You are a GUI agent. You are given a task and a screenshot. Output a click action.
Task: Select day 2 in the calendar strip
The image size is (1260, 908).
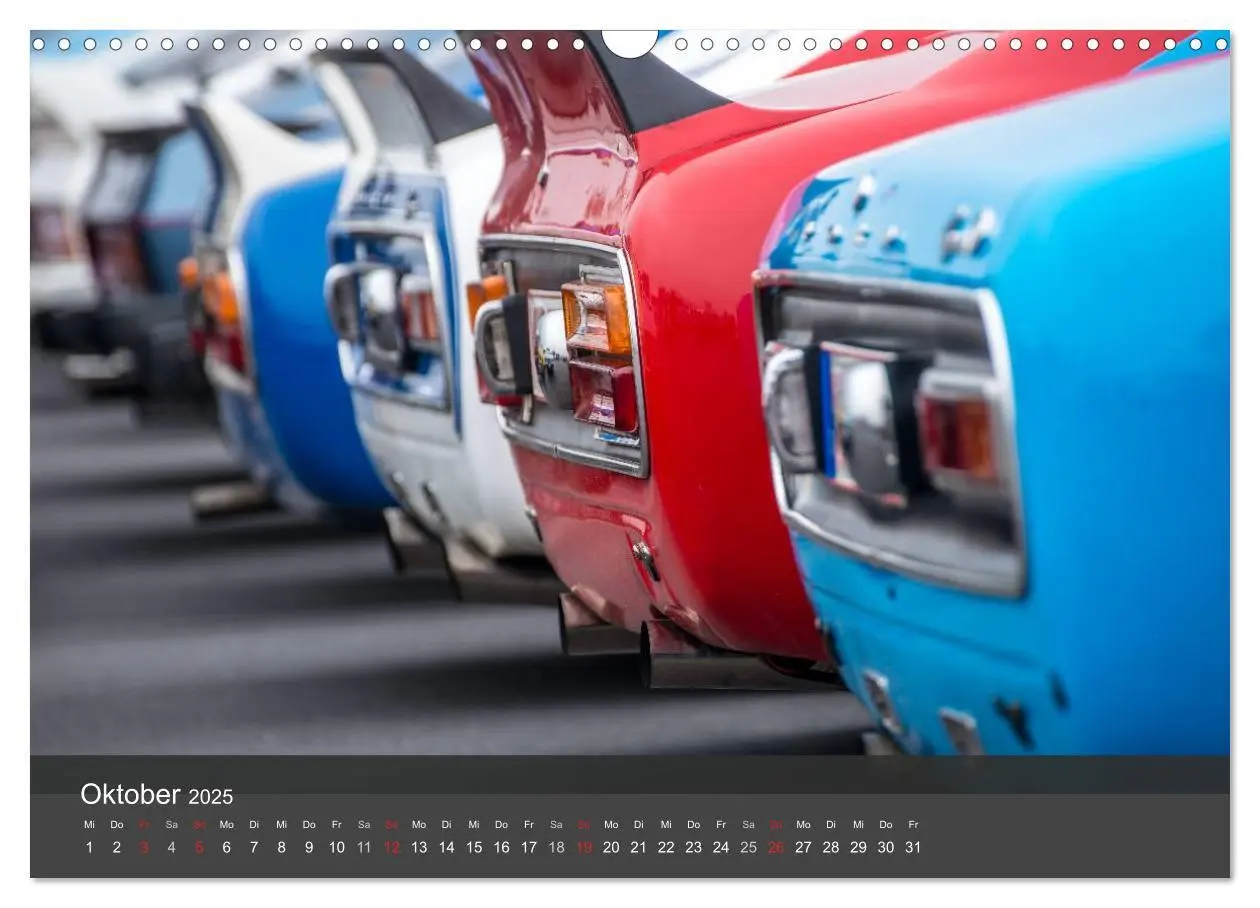click(x=116, y=847)
